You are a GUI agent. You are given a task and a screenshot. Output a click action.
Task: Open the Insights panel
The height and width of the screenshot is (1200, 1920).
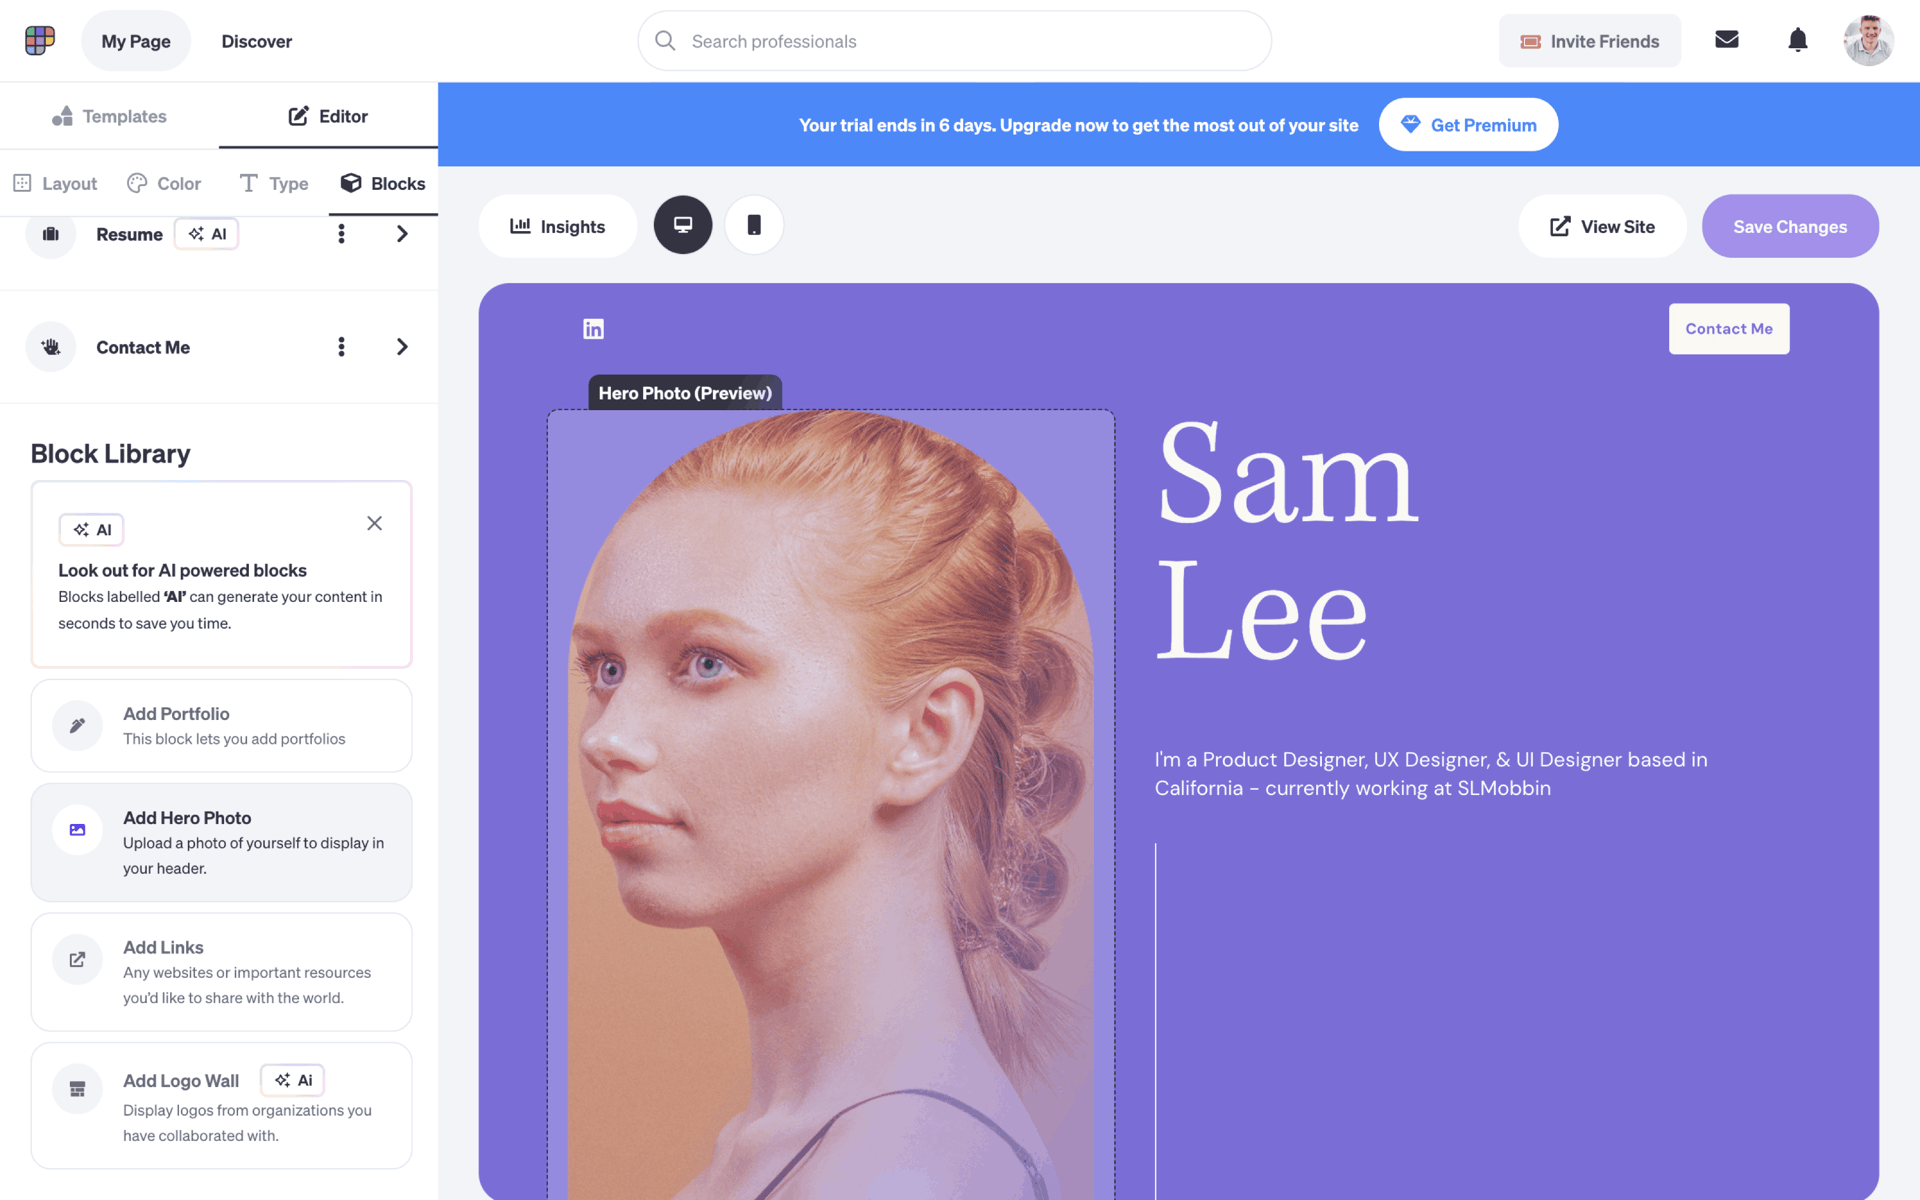point(557,226)
